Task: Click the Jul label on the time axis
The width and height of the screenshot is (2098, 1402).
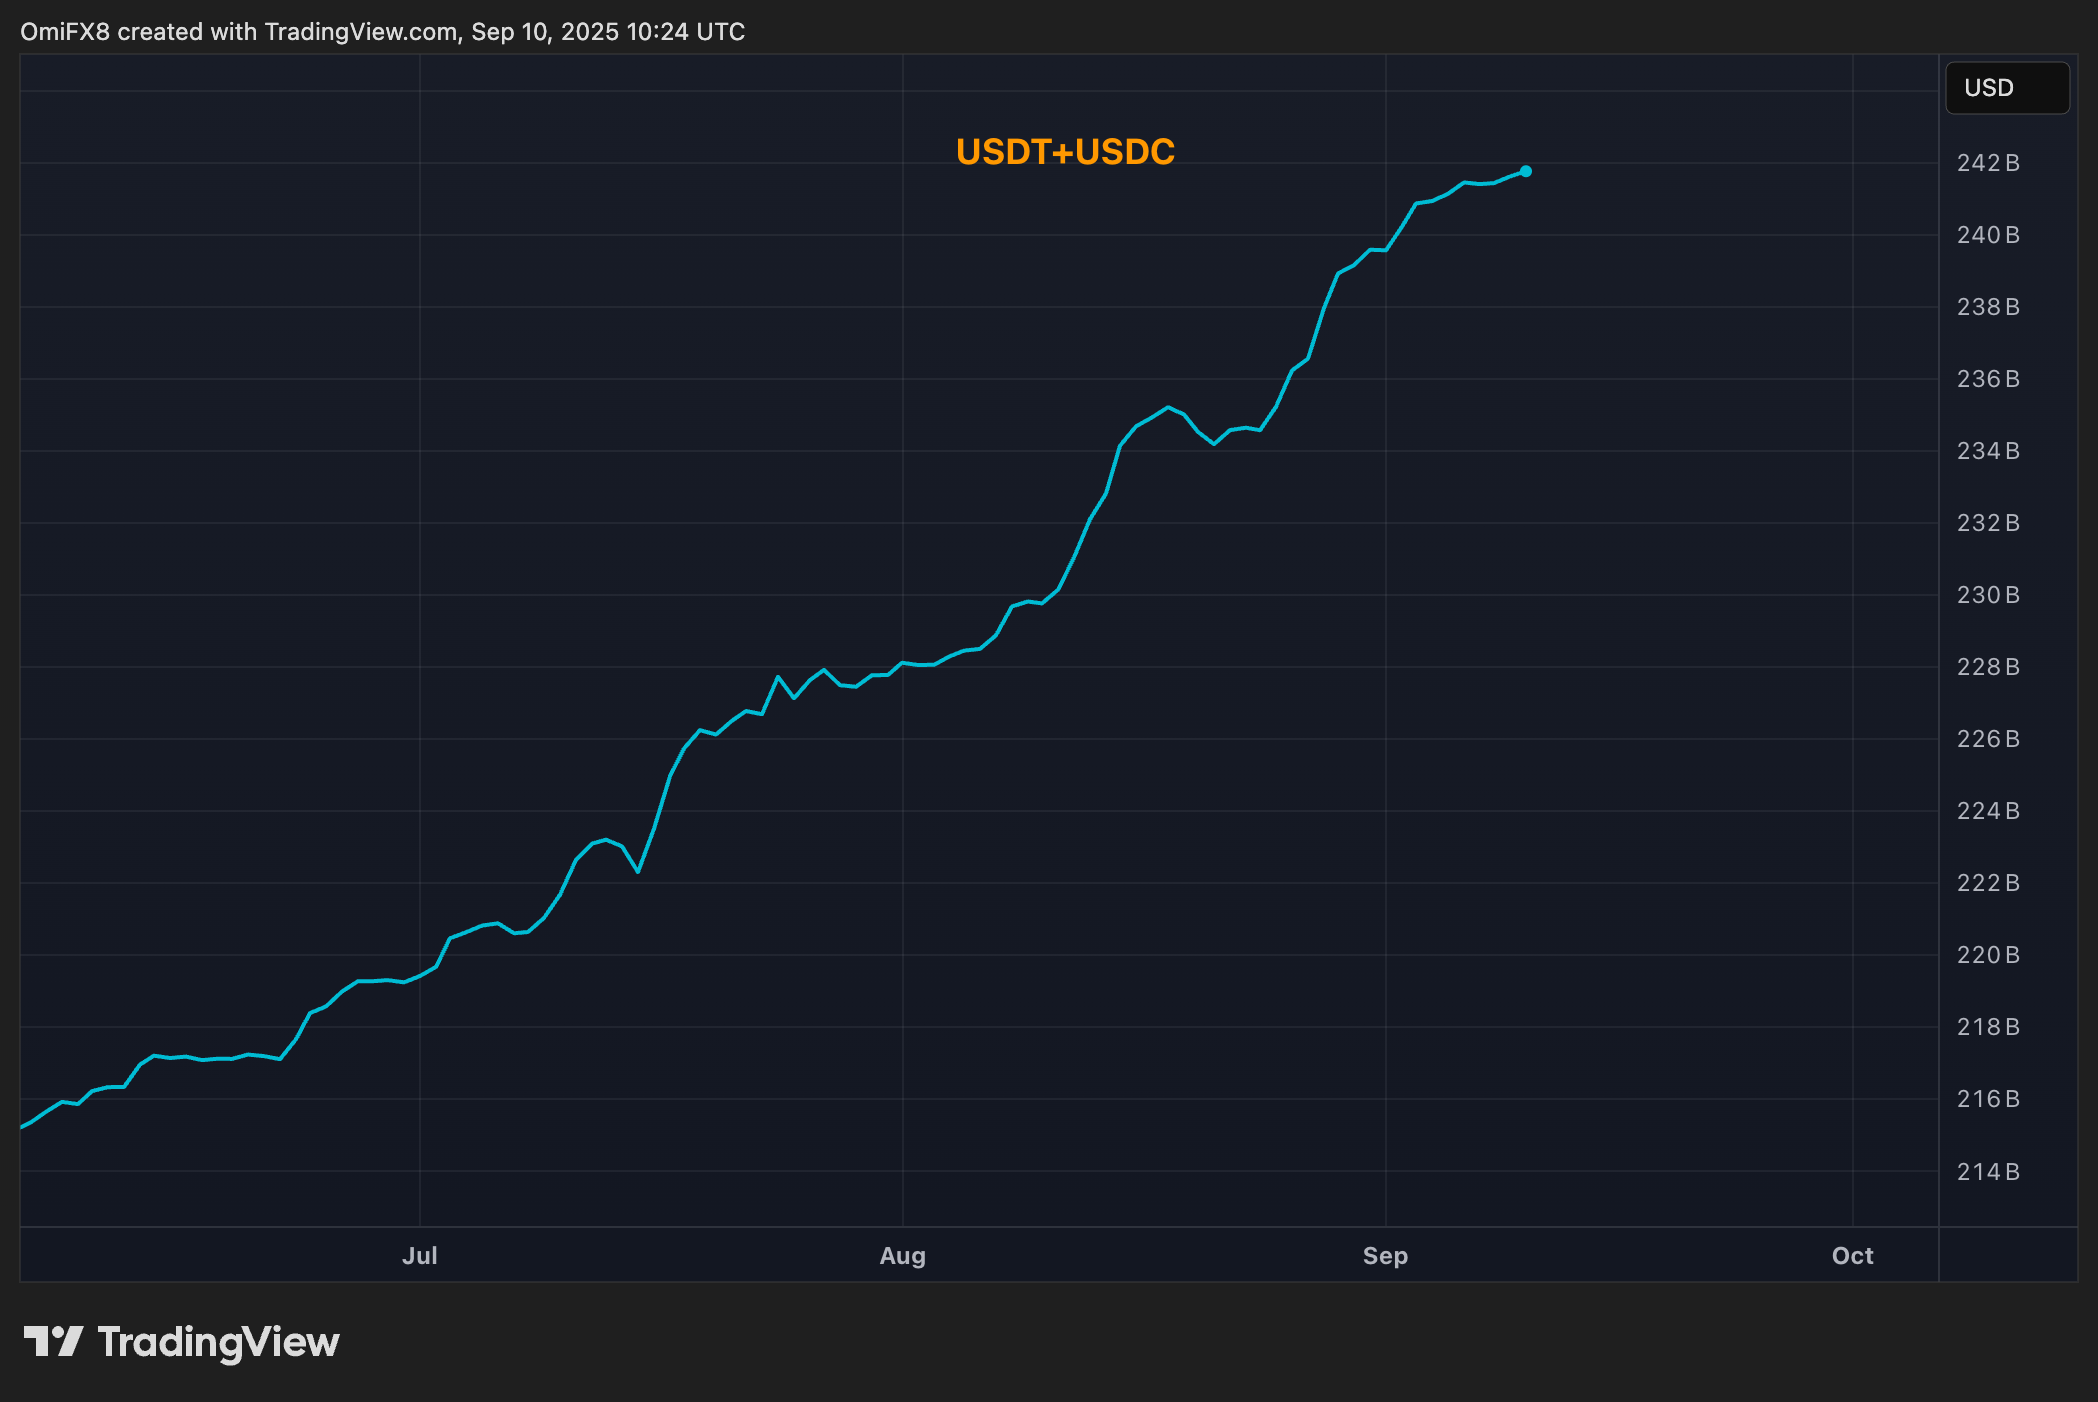Action: tap(420, 1256)
